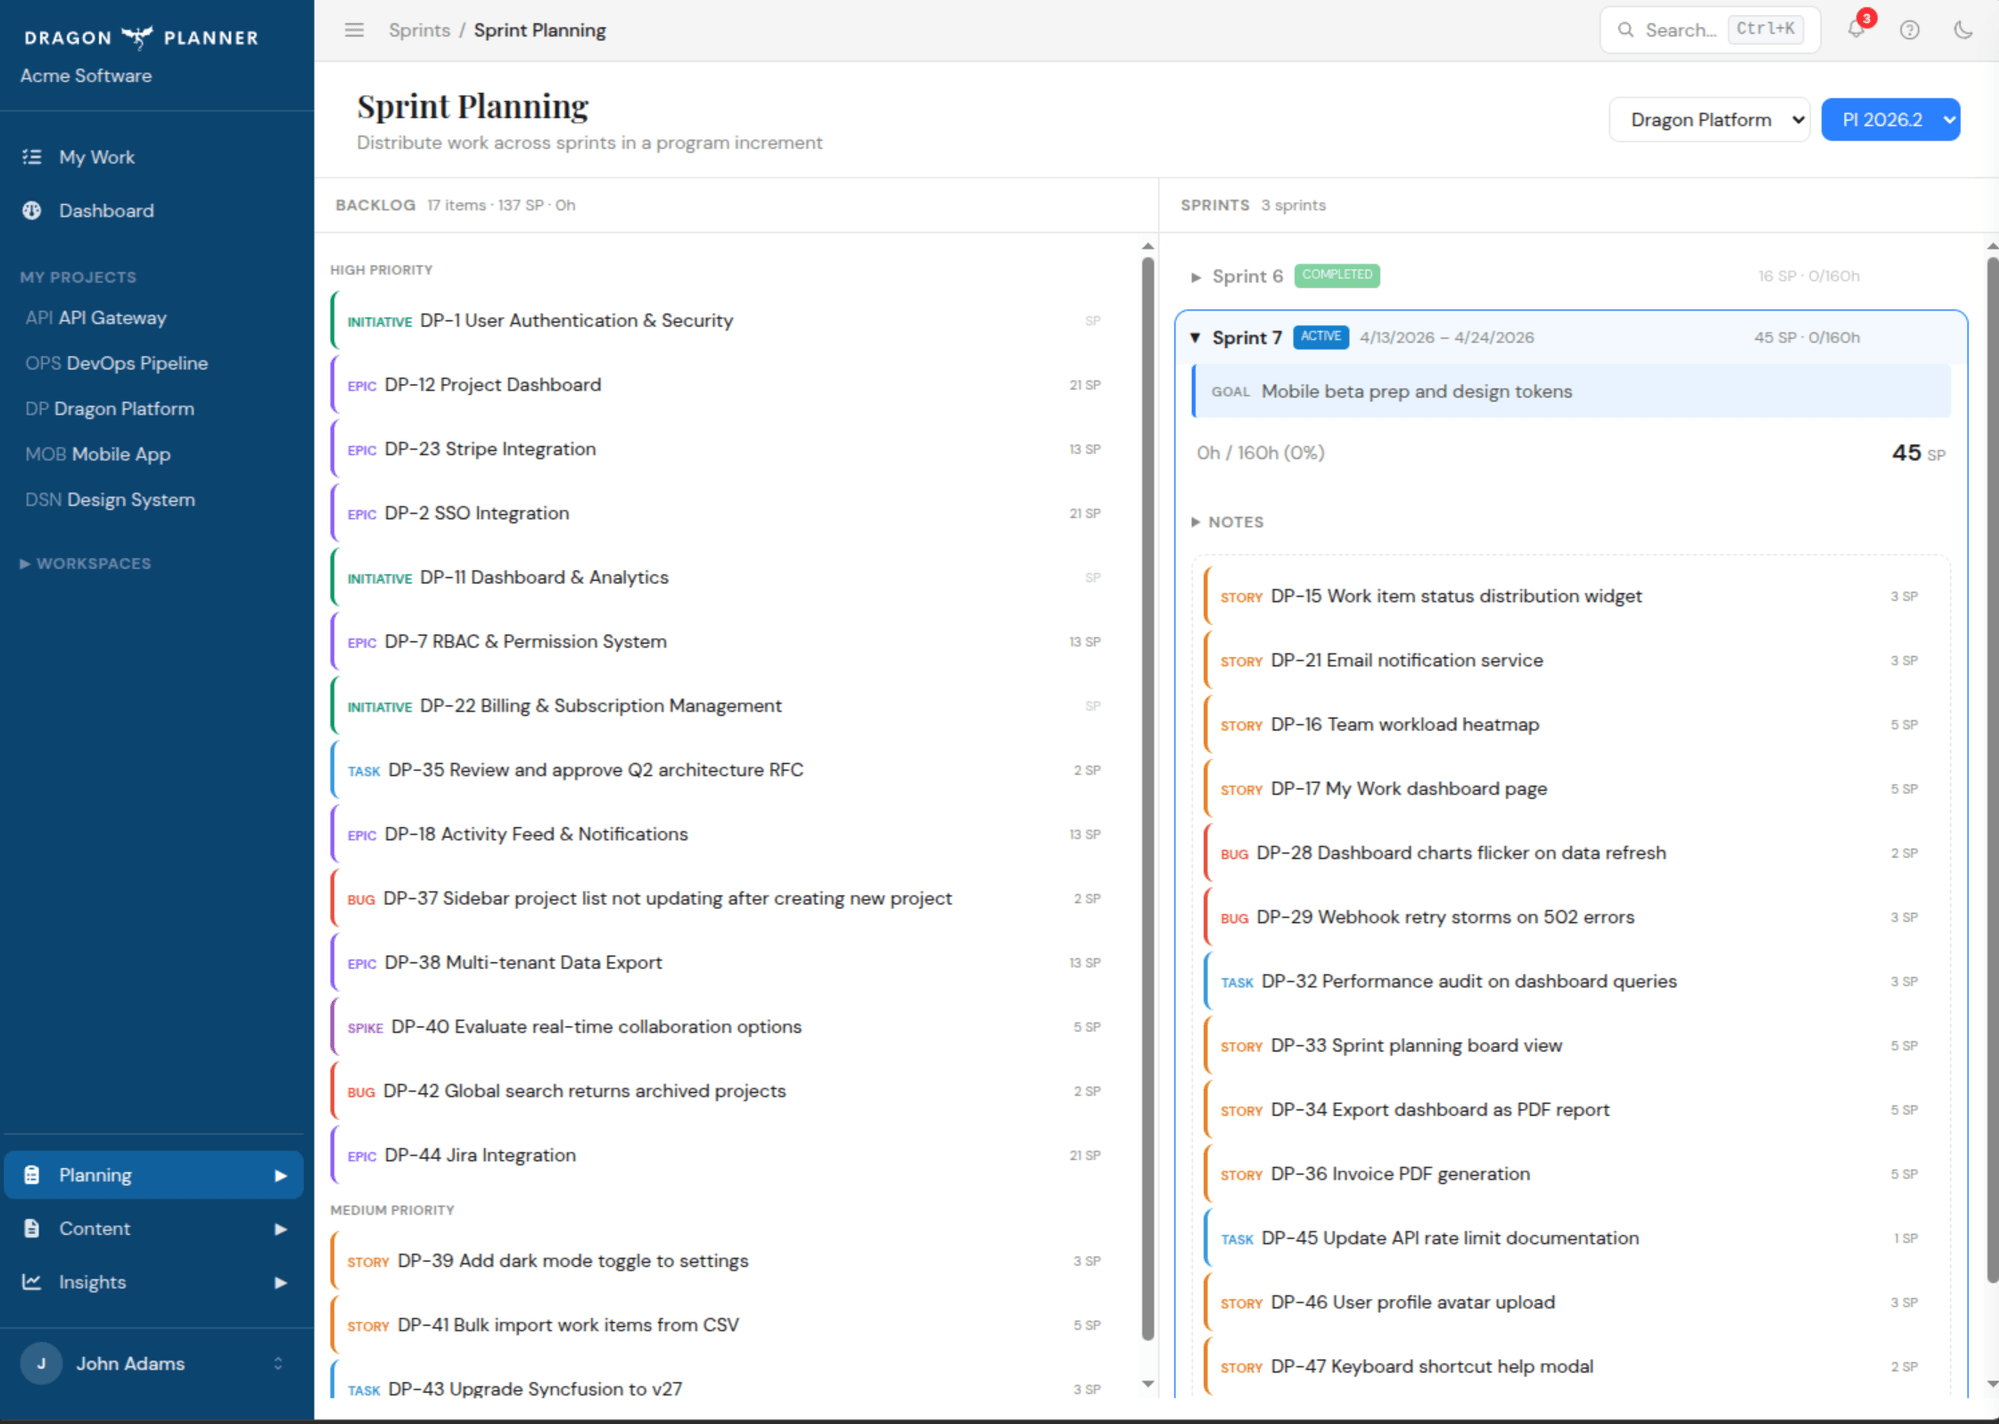
Task: Open the Content section in sidebar
Action: click(x=95, y=1228)
